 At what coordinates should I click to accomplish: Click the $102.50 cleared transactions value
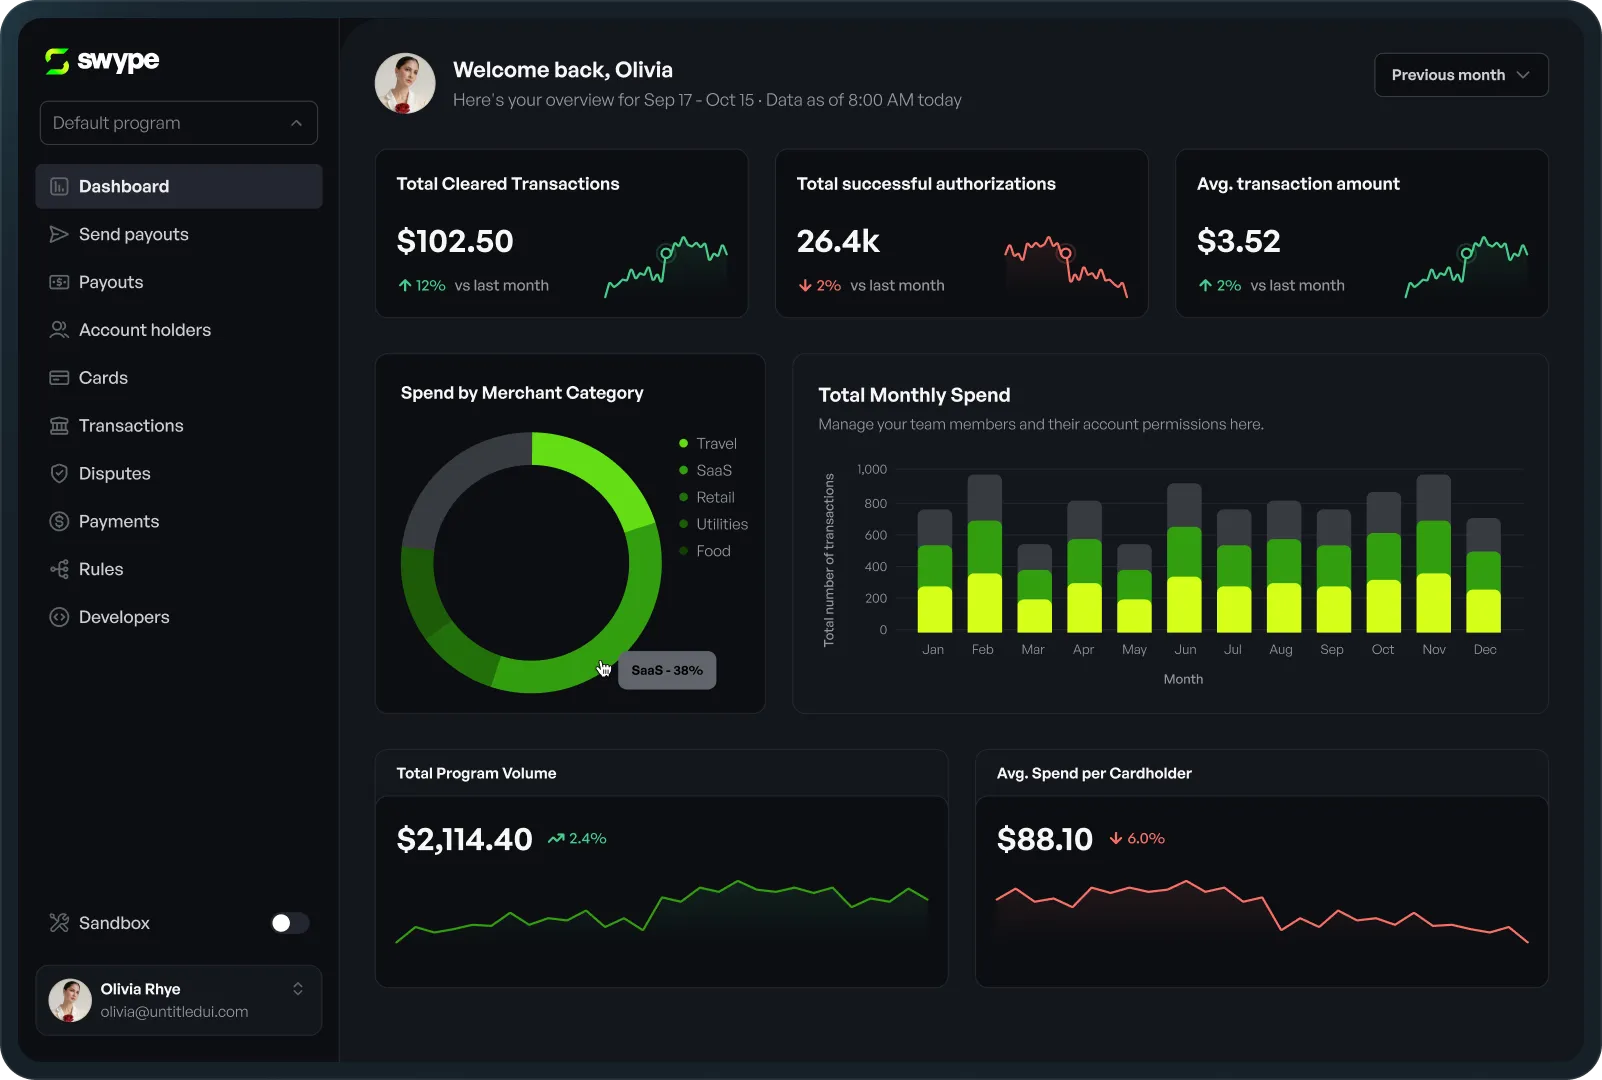[x=455, y=242]
